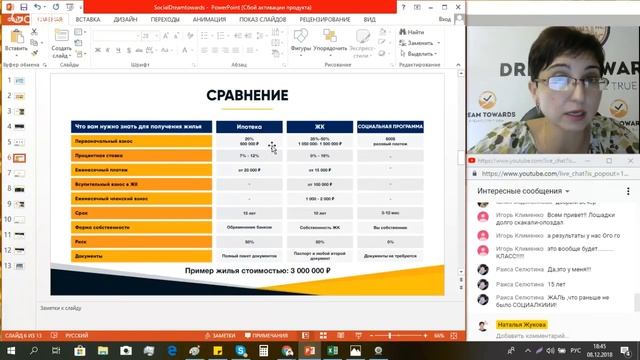Image resolution: width=640 pixels, height=360 pixels.
Task: Click the Создать слайд button
Action: 61,44
